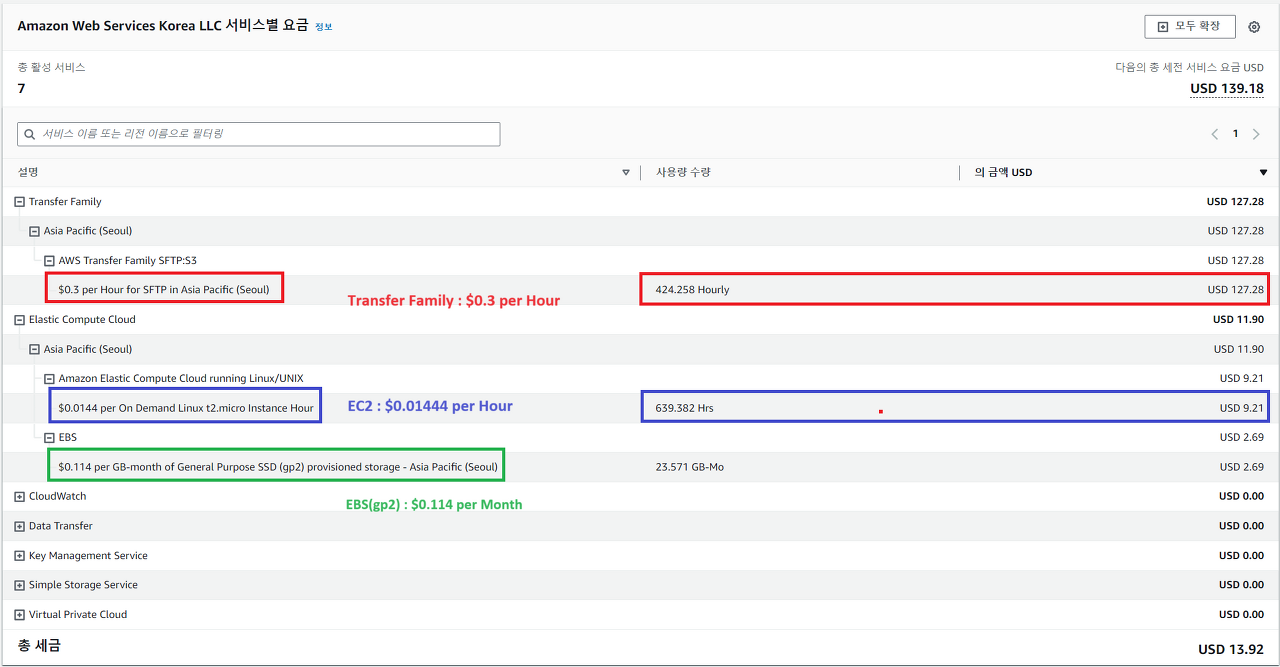1280x667 pixels.
Task: Click the active services count 7
Action: click(21, 89)
